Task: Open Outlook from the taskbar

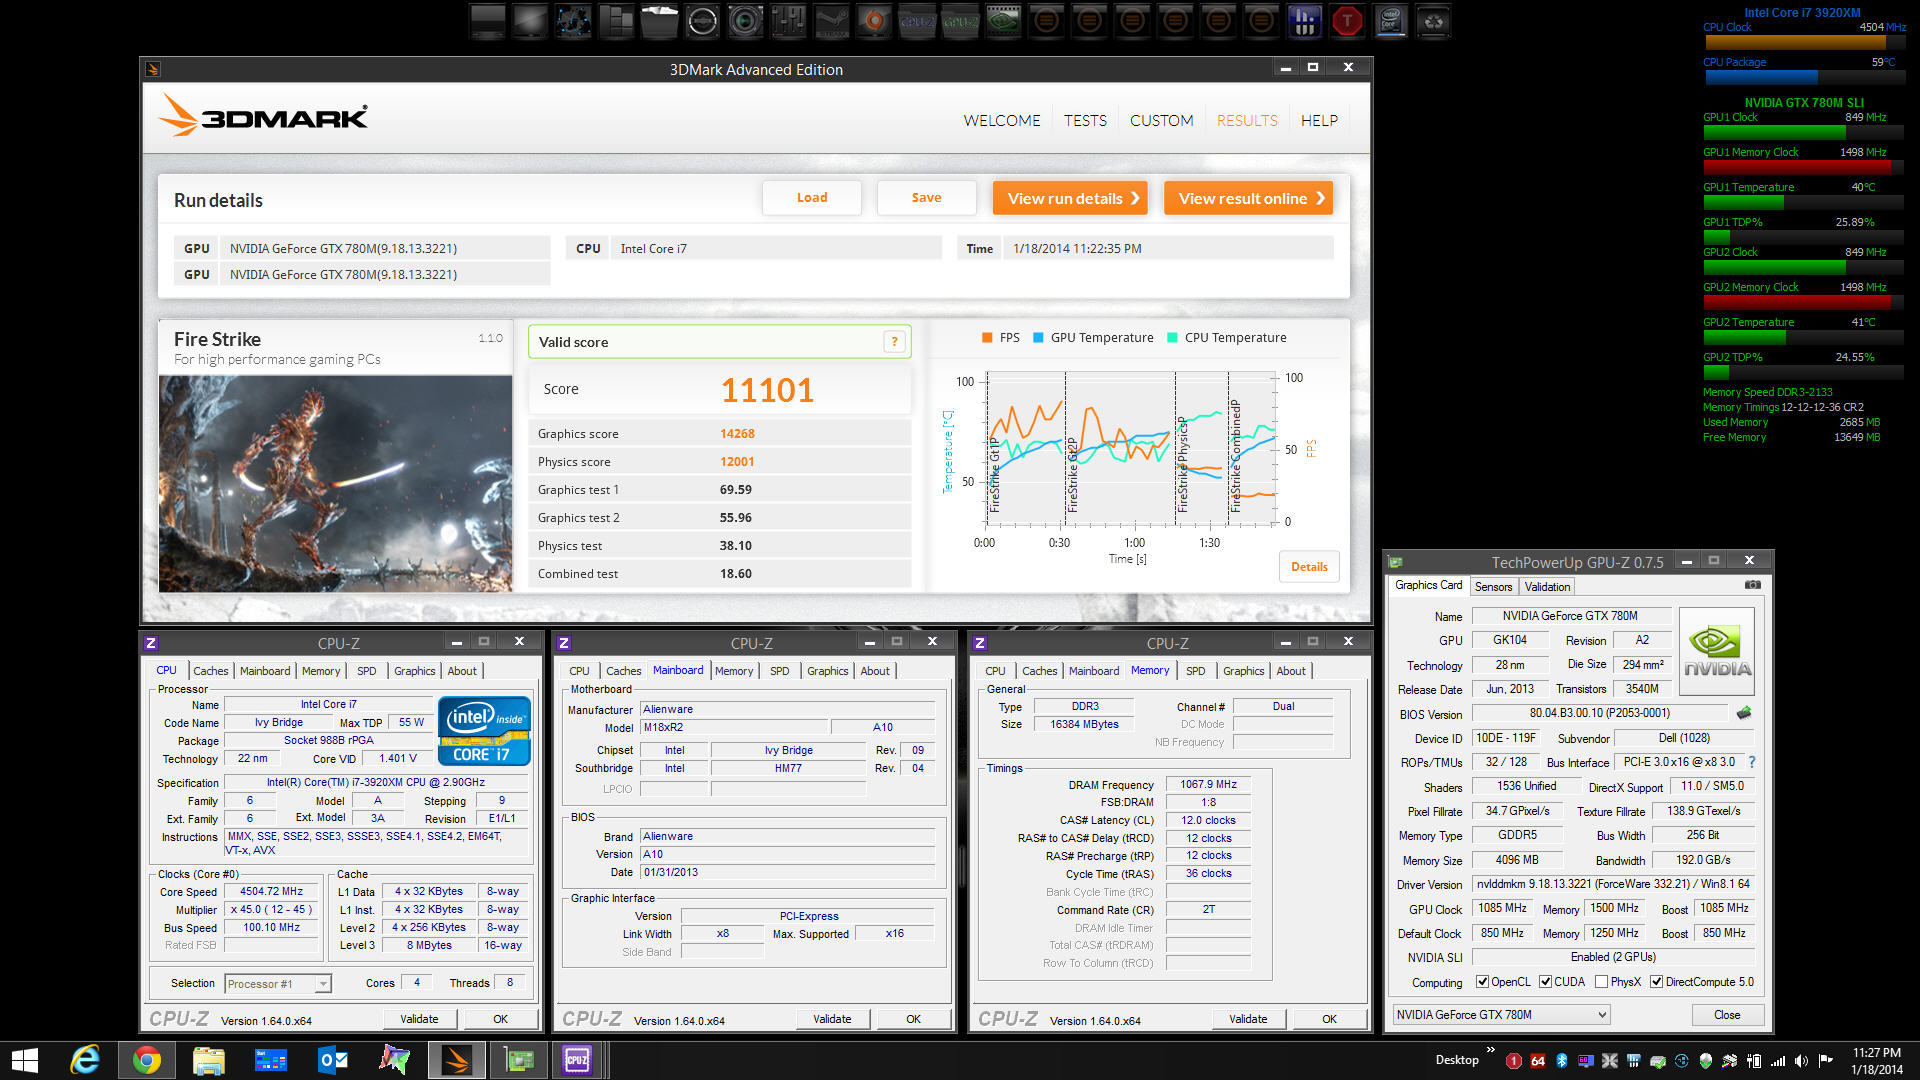Action: coord(332,1060)
